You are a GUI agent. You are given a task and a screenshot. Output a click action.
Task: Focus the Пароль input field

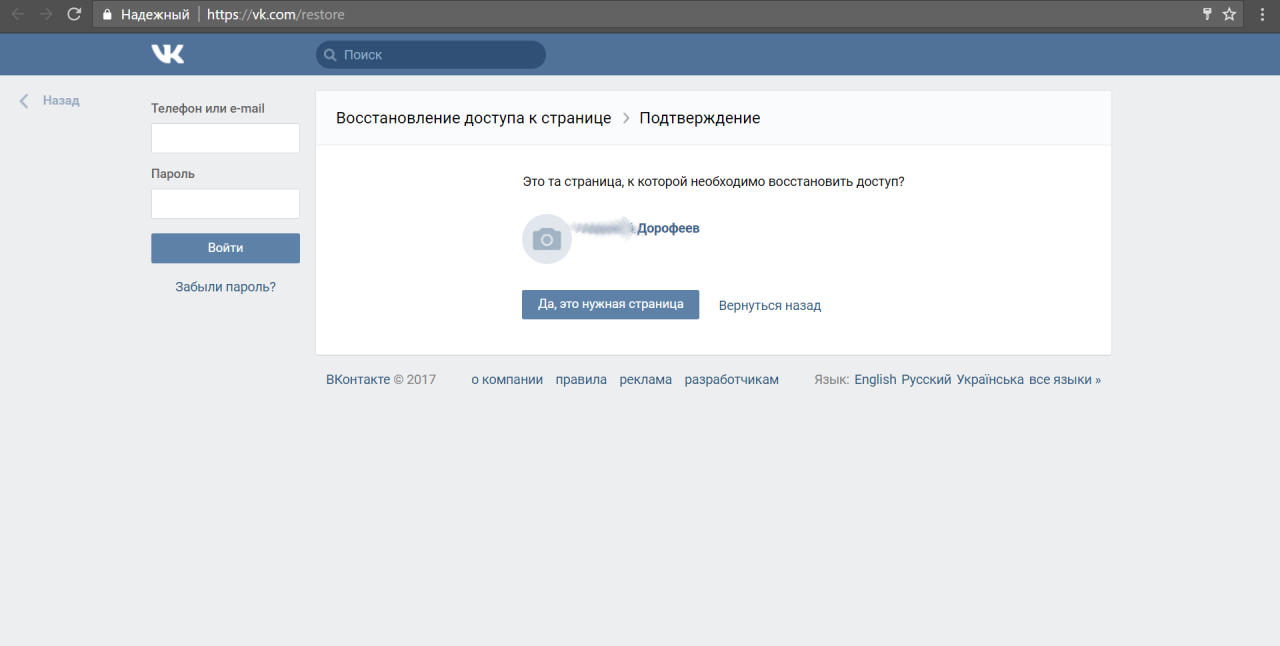[x=225, y=204]
